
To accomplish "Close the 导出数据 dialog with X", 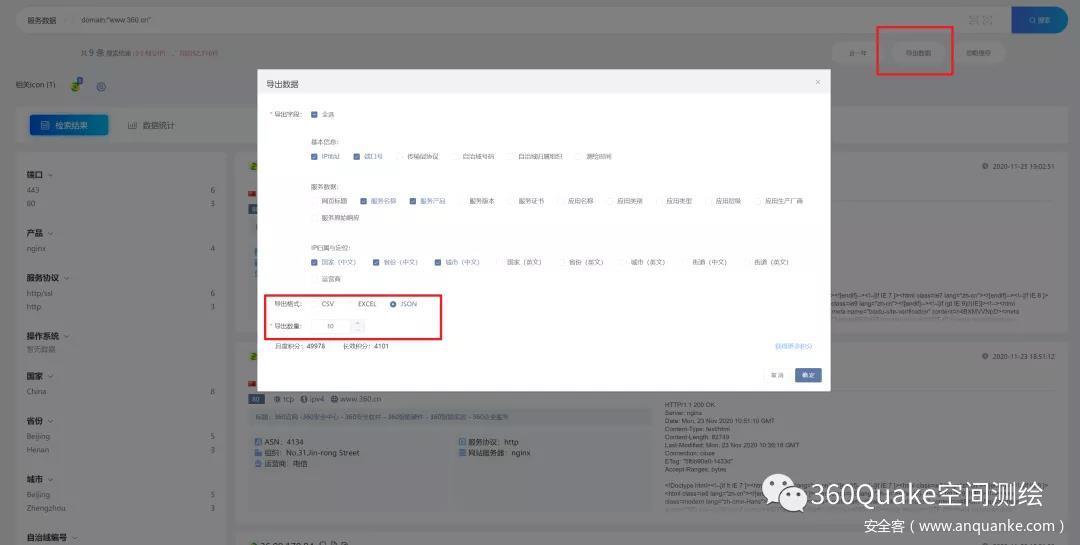I will (x=817, y=82).
